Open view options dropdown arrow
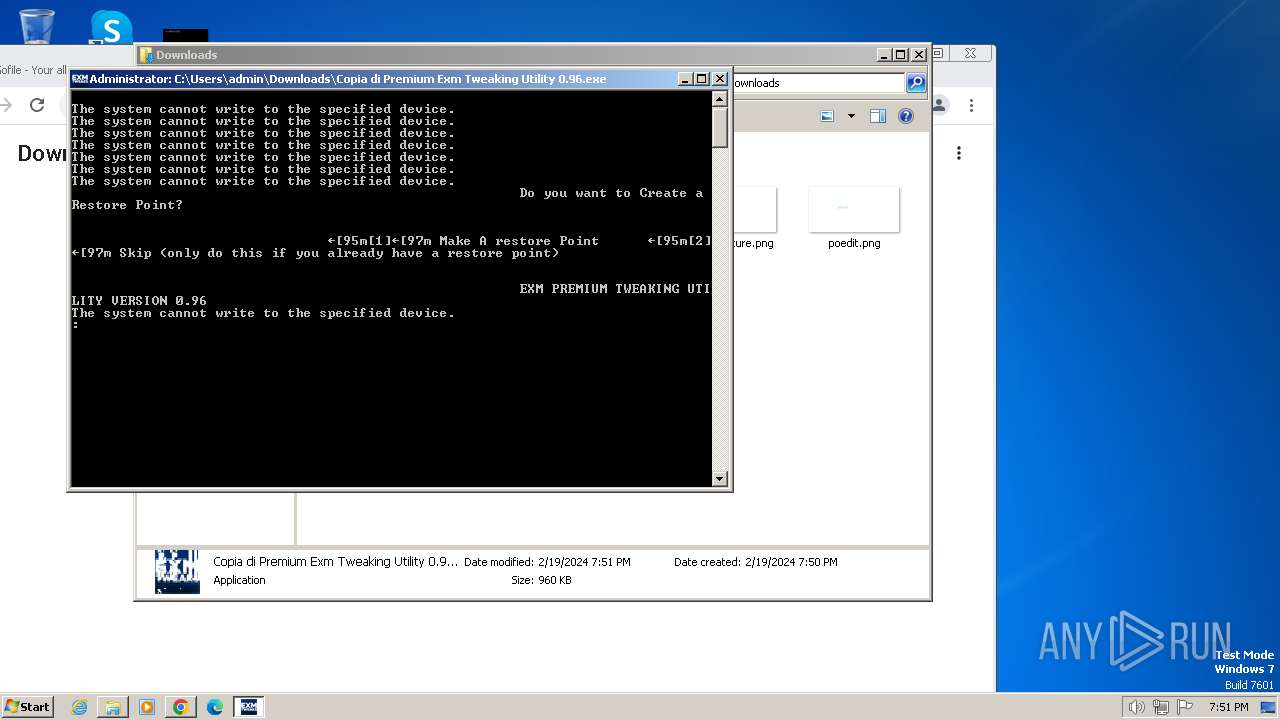The image size is (1280, 720). [851, 116]
